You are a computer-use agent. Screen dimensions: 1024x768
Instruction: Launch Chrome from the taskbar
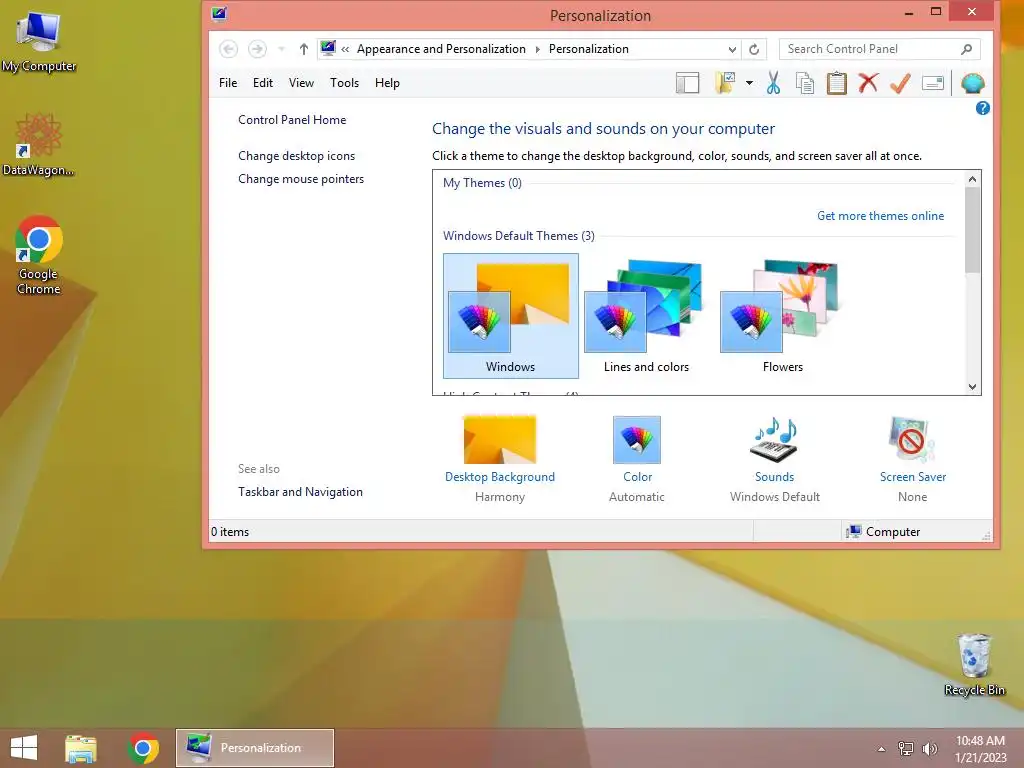(143, 748)
